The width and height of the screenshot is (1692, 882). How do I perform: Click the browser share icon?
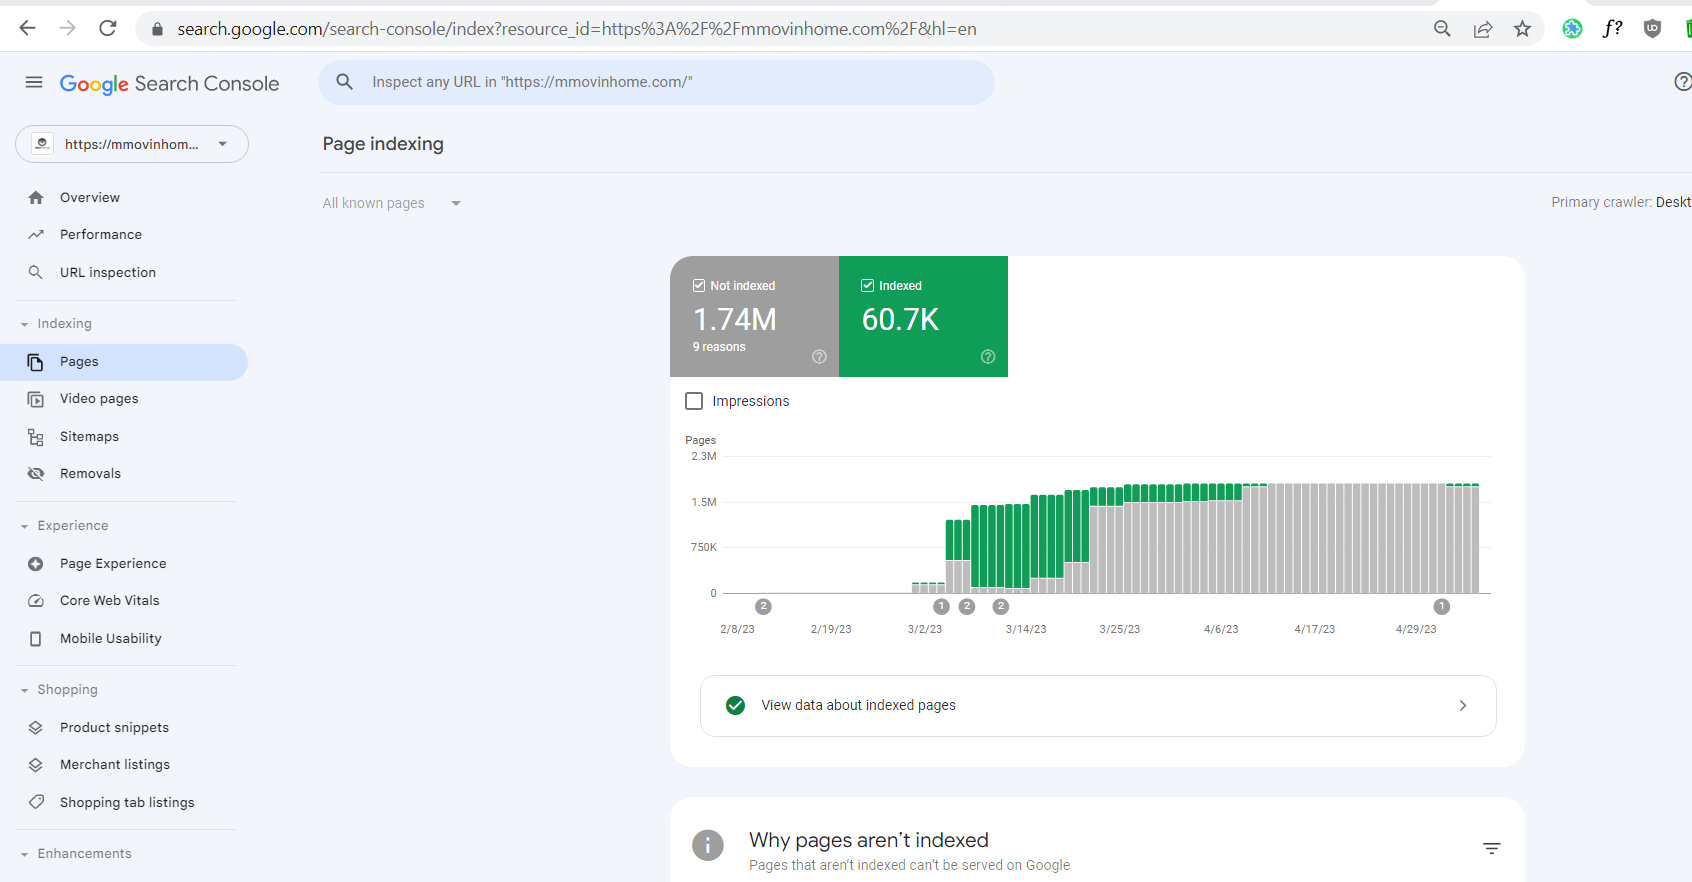pyautogui.click(x=1483, y=29)
